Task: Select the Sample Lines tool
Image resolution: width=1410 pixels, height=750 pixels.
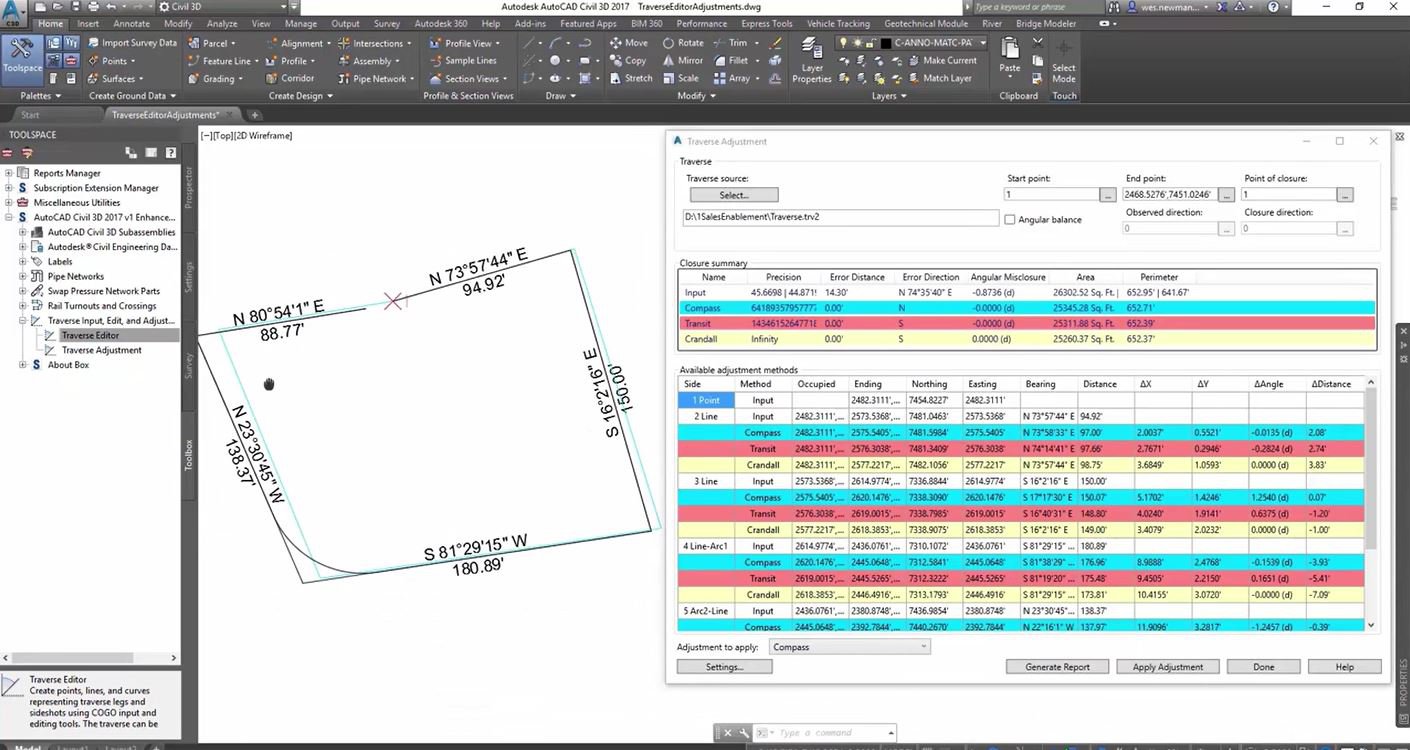Action: 462,61
